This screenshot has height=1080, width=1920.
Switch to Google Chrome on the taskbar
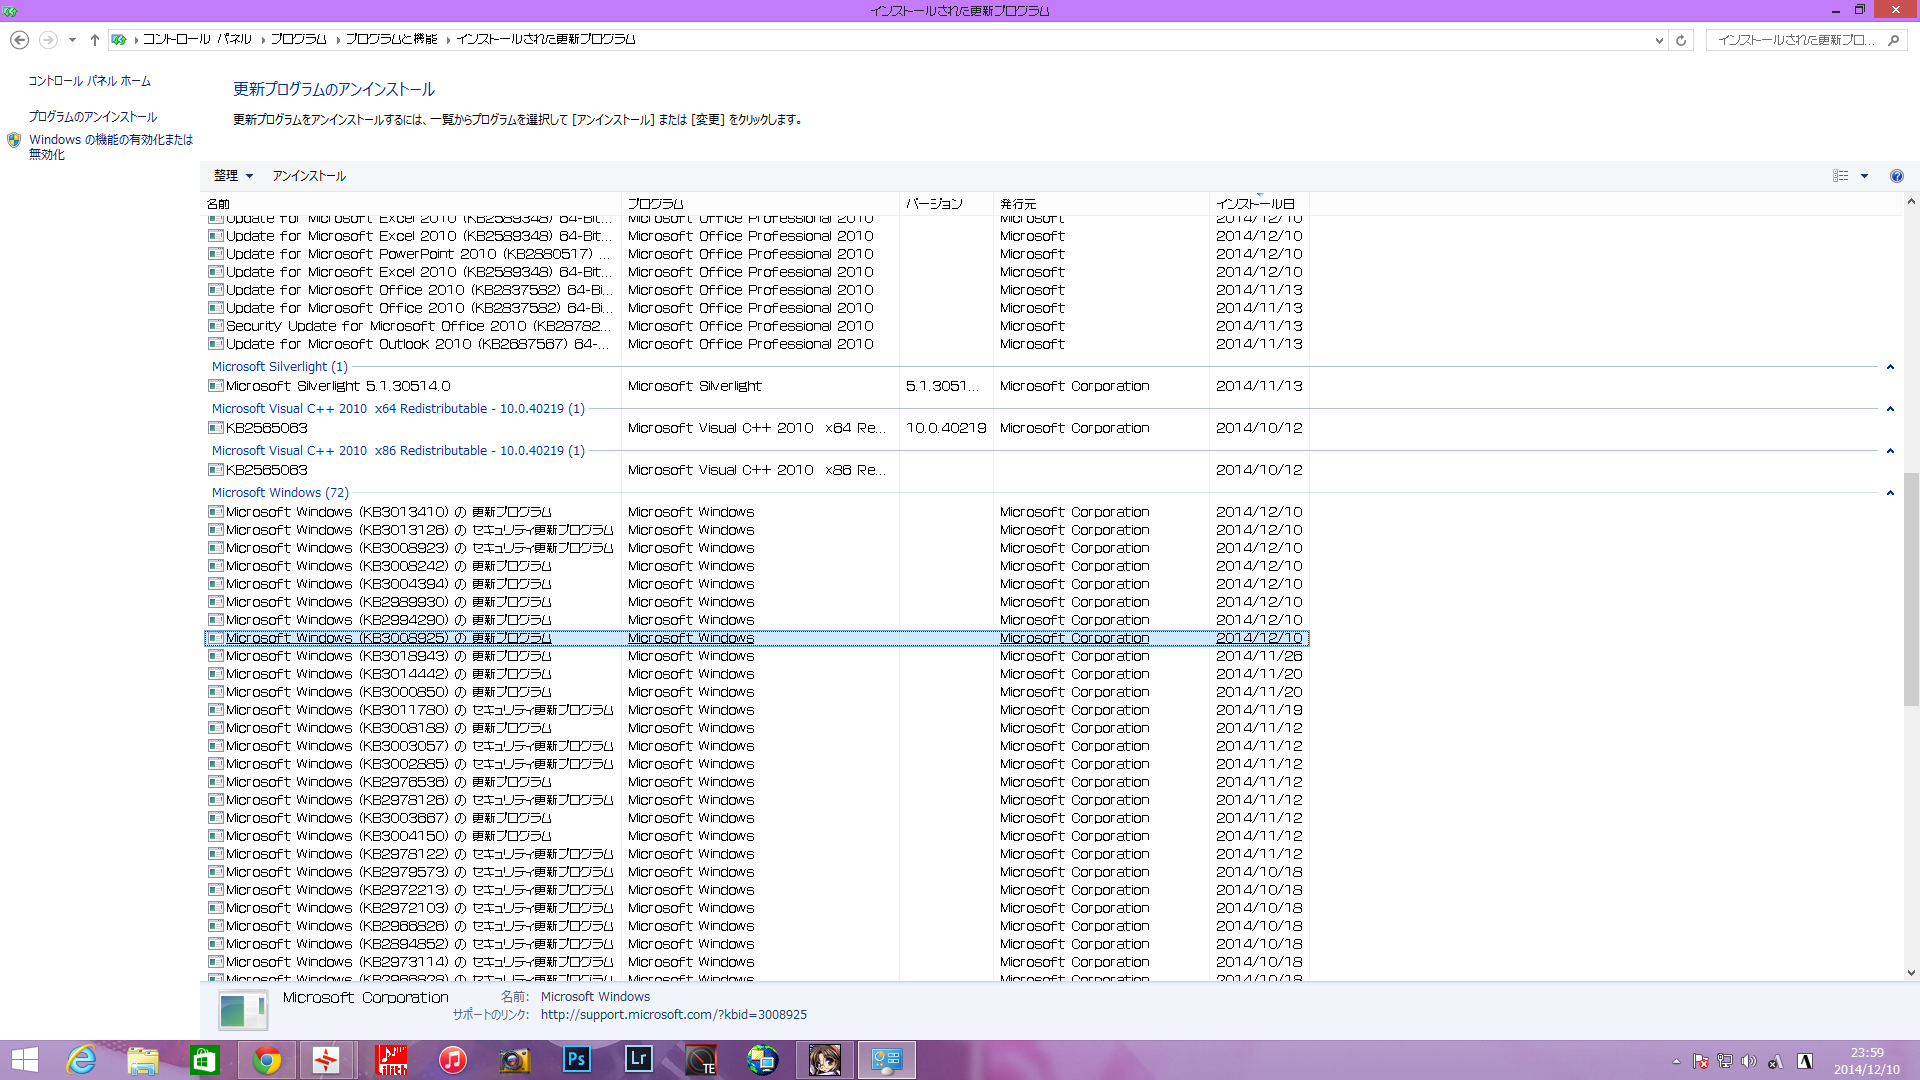click(x=267, y=1060)
